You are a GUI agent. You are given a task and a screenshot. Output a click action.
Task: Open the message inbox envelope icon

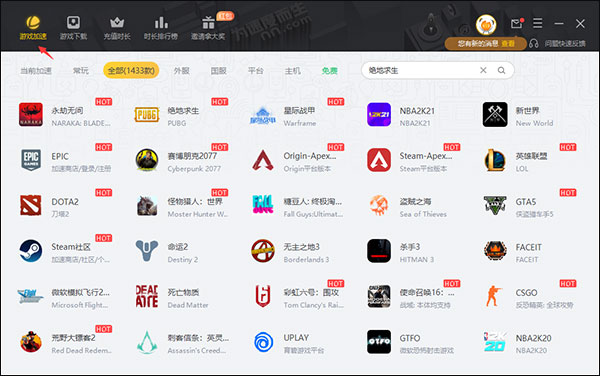tap(517, 23)
